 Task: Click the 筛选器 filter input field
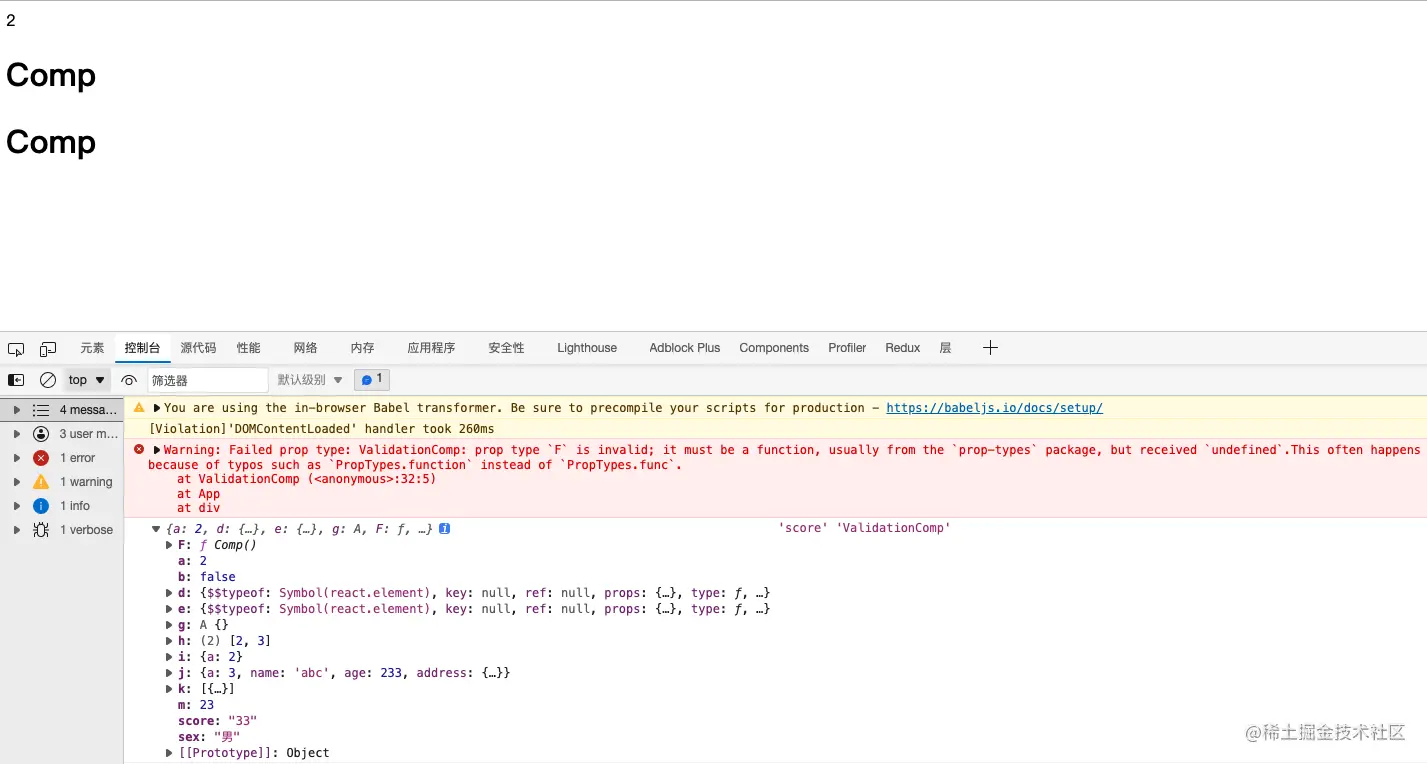pyautogui.click(x=208, y=380)
